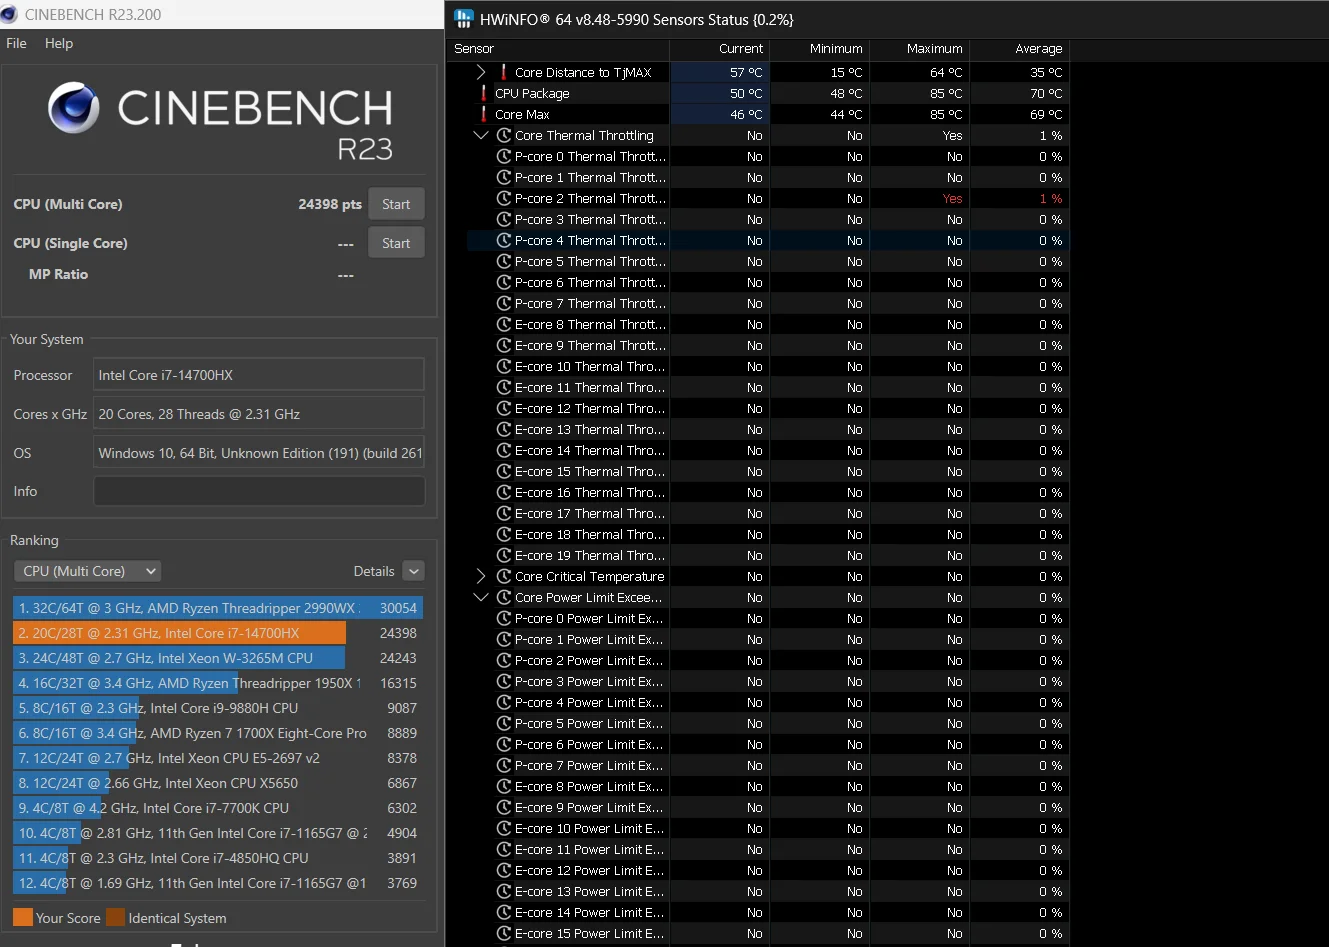Screen dimensions: 1329x947
Task: Click the thermometer icon for CPU Package
Action: pos(484,93)
